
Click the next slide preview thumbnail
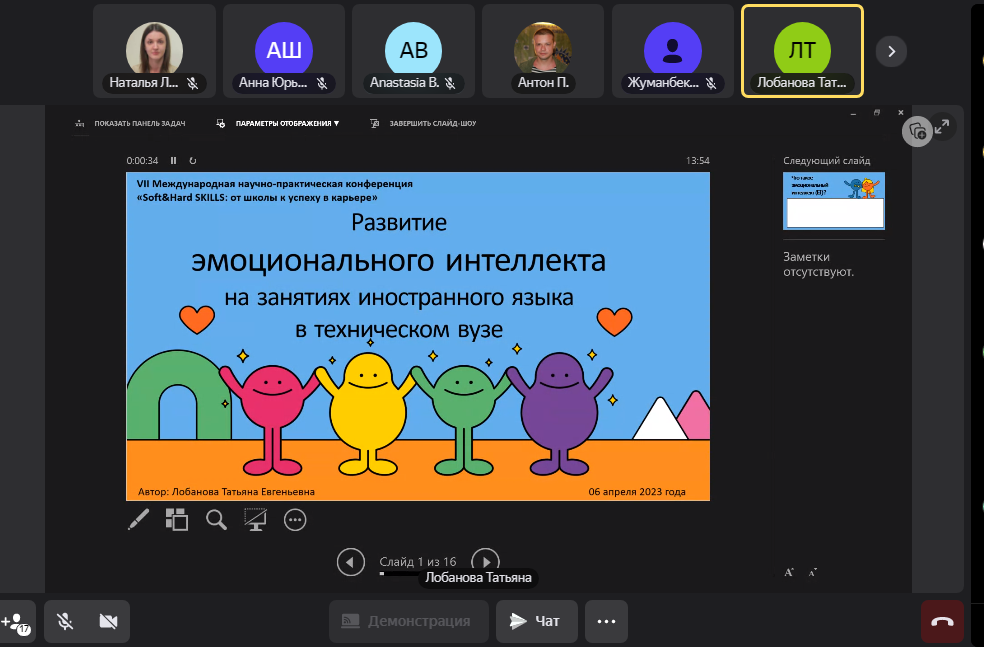coord(833,200)
